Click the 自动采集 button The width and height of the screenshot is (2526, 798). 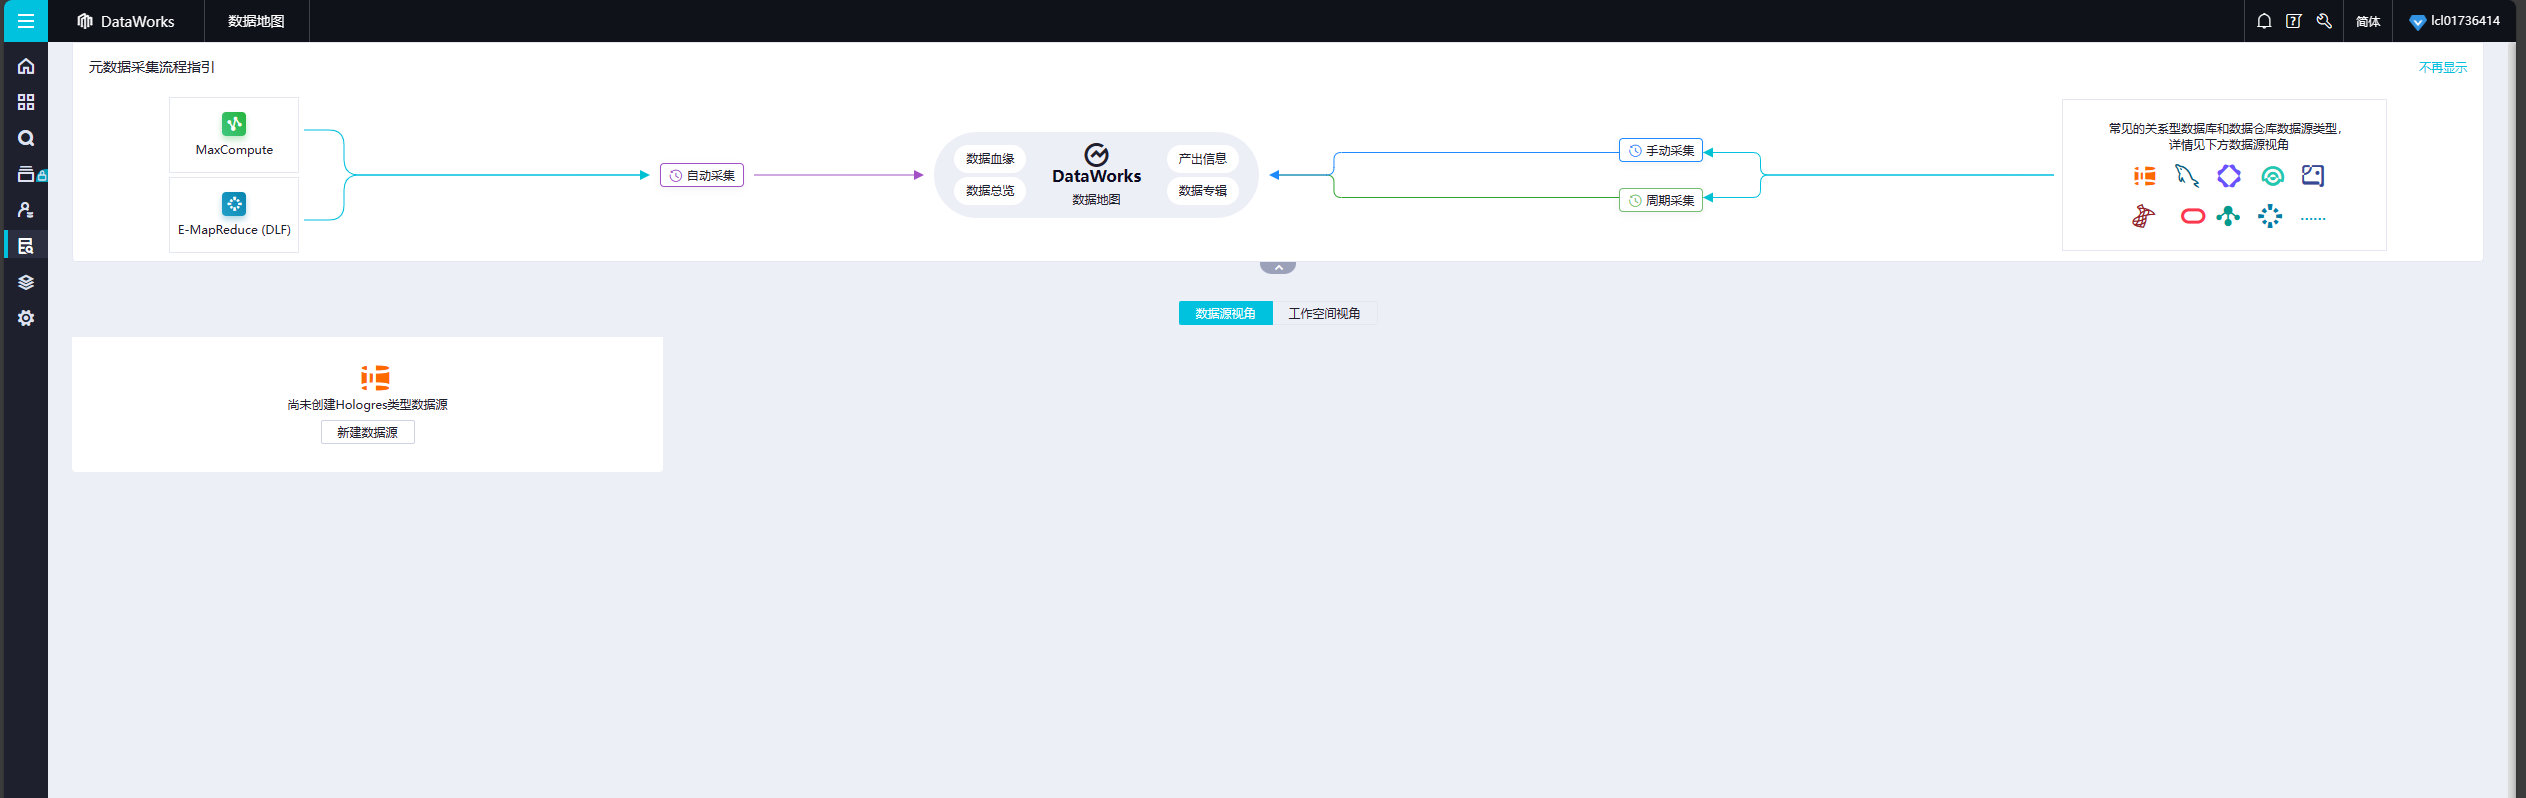pos(702,175)
